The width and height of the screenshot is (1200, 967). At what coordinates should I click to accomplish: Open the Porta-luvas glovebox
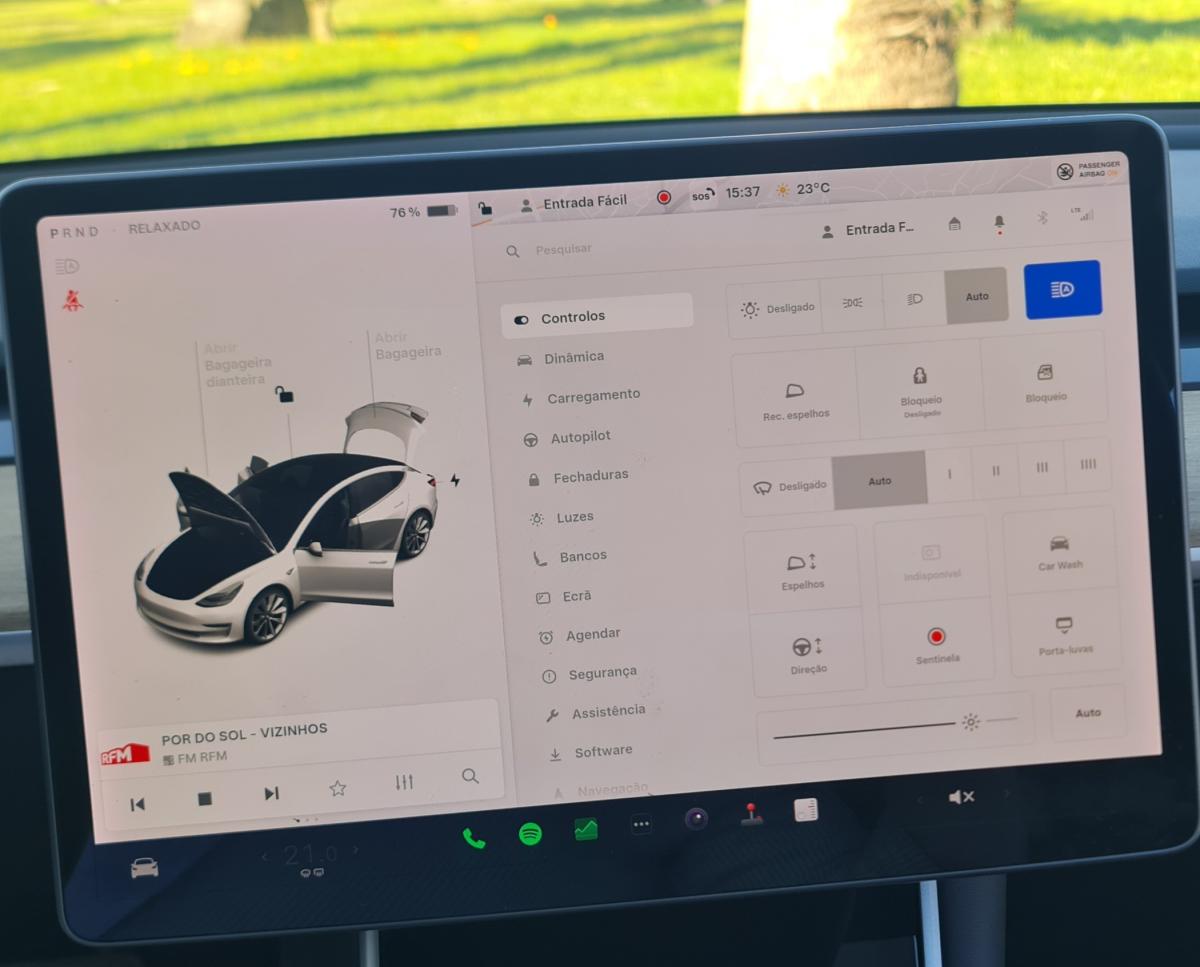tap(1065, 635)
